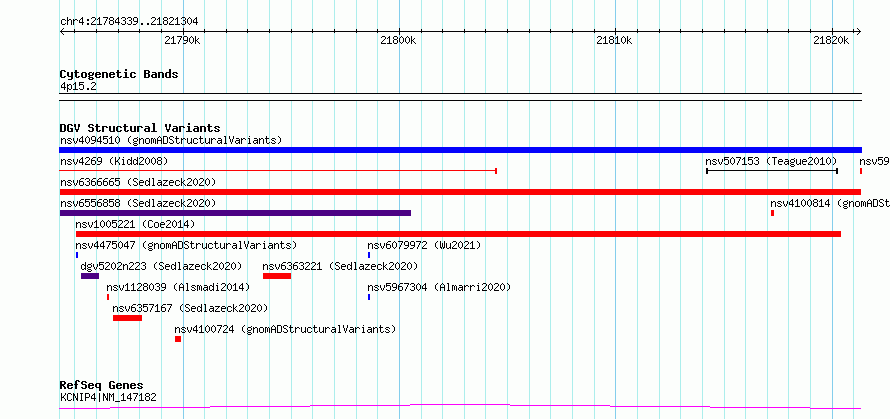Image resolution: width=890 pixels, height=419 pixels.
Task: Click the nsv4094510 blue variant bar
Action: [x=460, y=150]
